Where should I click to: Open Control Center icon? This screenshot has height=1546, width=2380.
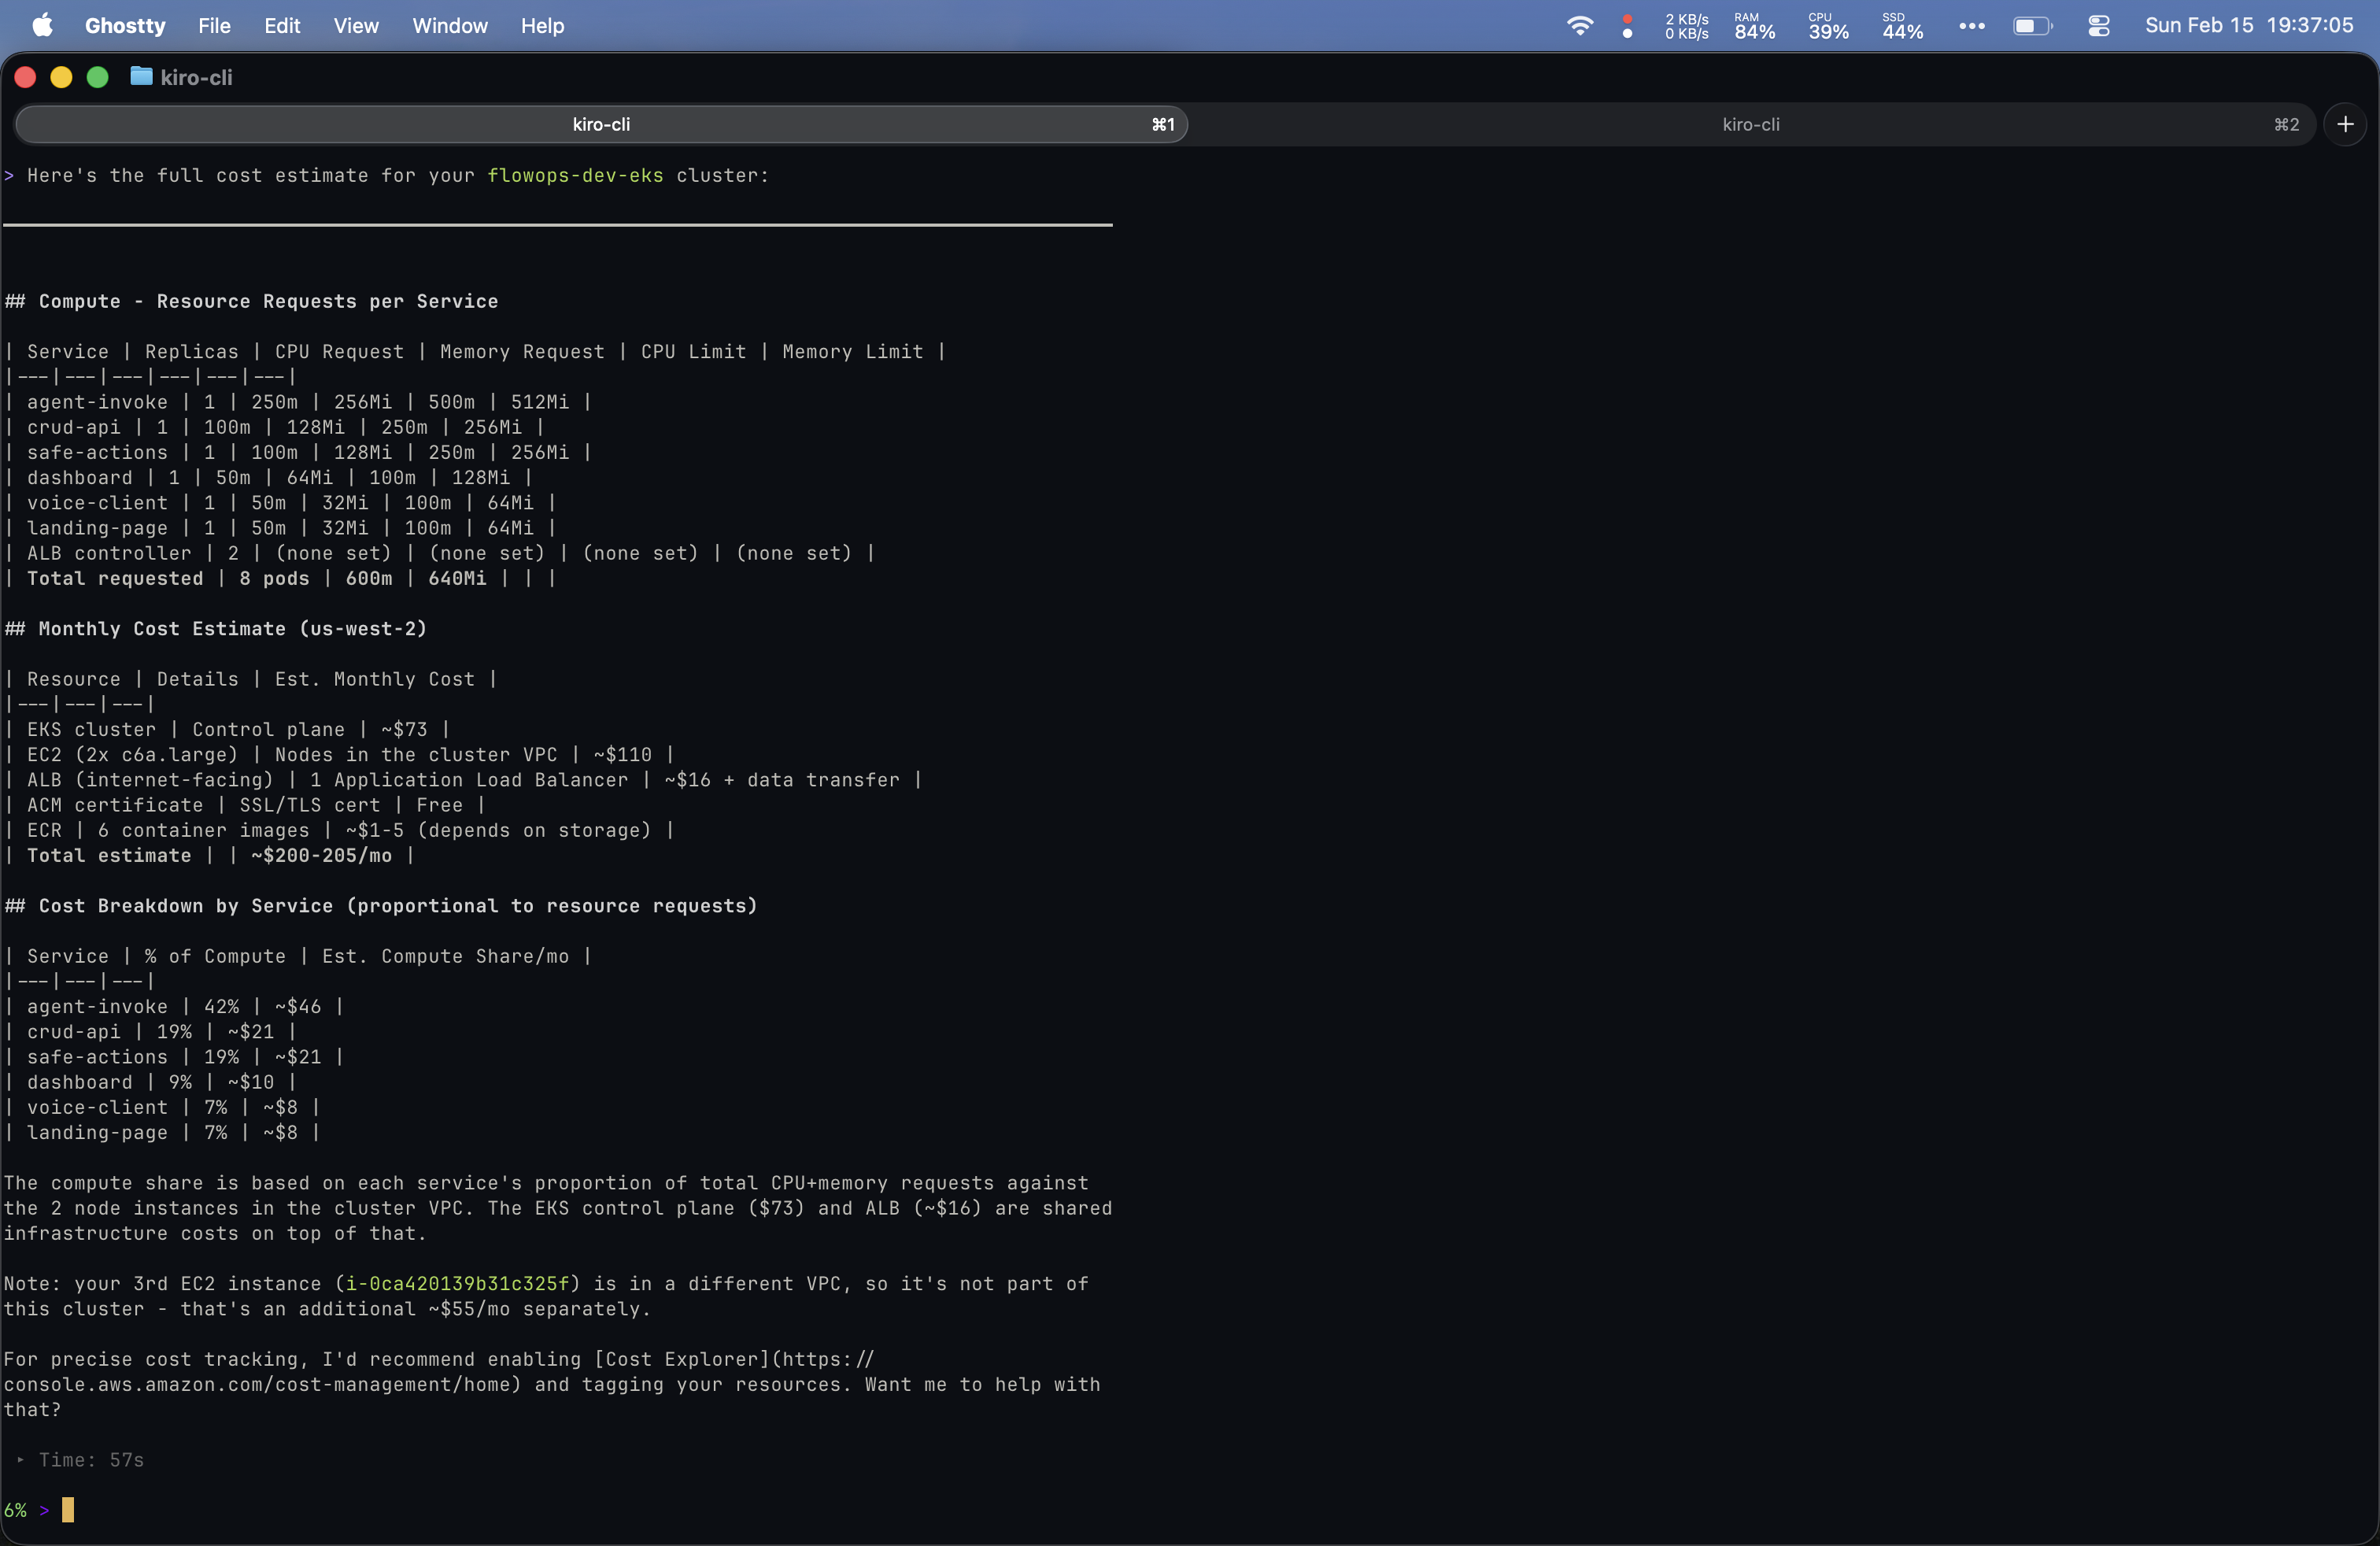pyautogui.click(x=2098, y=26)
